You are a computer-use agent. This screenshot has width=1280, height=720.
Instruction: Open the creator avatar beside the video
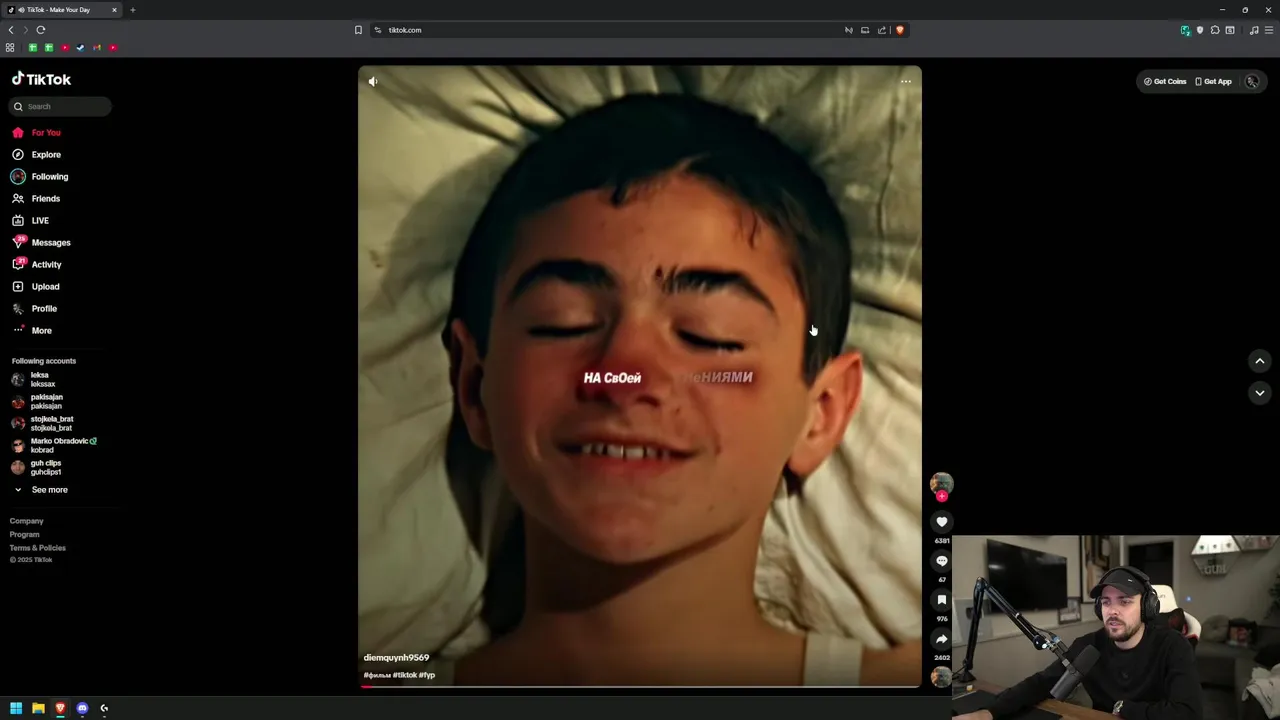coord(941,484)
